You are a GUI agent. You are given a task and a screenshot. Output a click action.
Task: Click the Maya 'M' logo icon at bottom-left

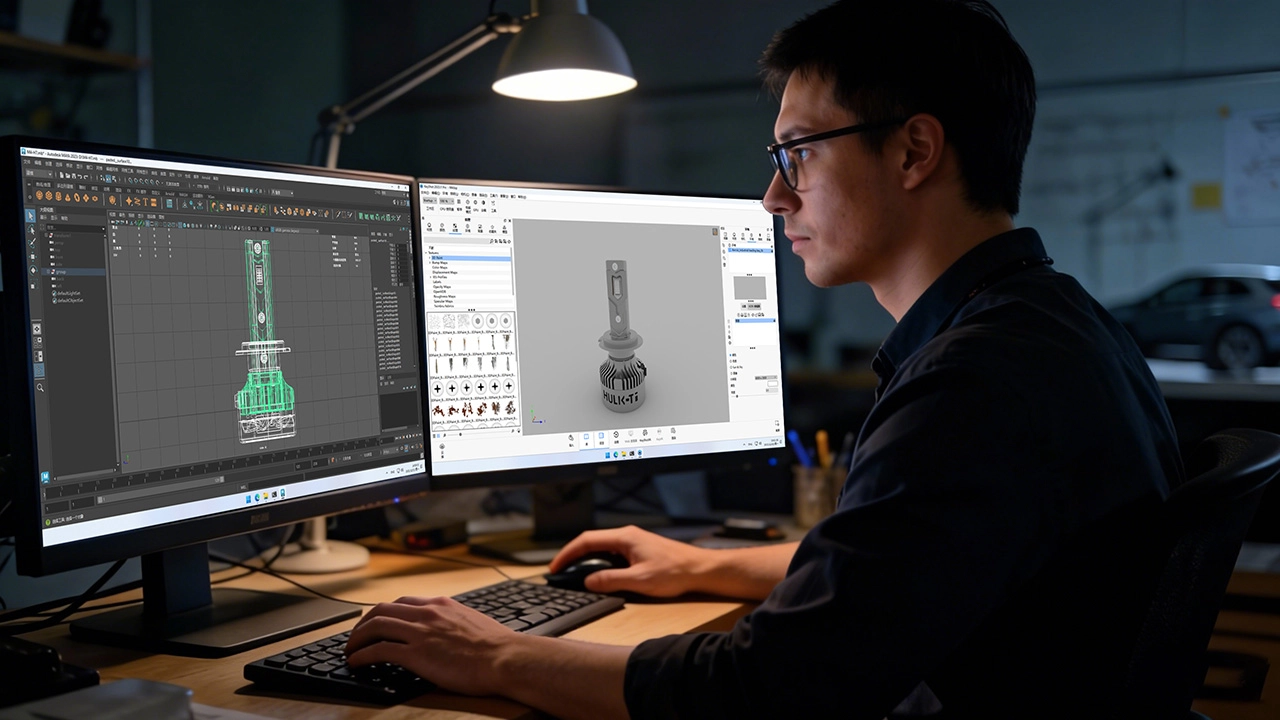click(x=45, y=478)
